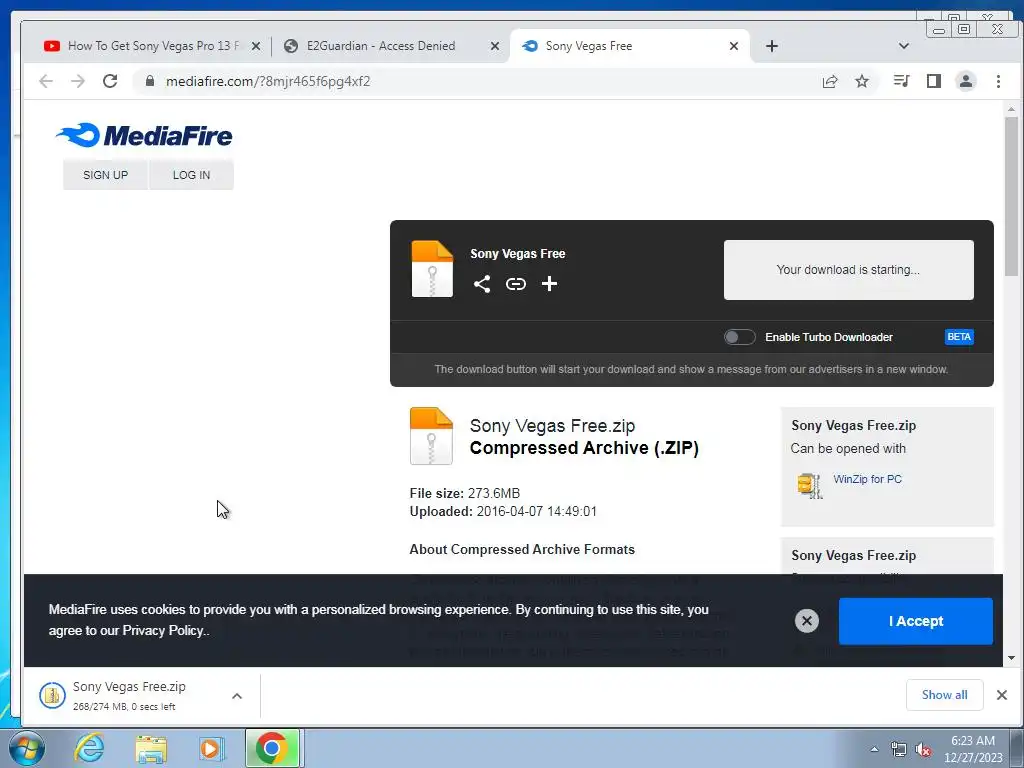Click the File size 273.6MB text
1024x768 pixels.
coord(464,493)
